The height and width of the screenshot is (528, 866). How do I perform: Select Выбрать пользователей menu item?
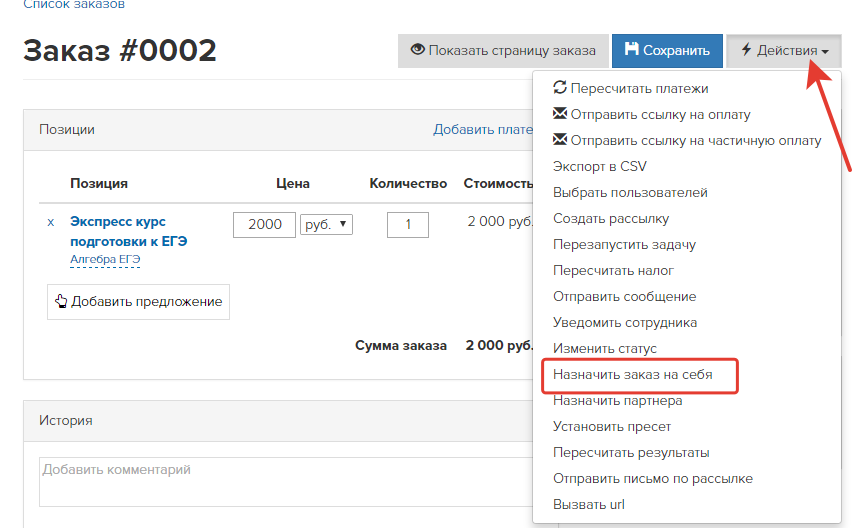click(630, 192)
